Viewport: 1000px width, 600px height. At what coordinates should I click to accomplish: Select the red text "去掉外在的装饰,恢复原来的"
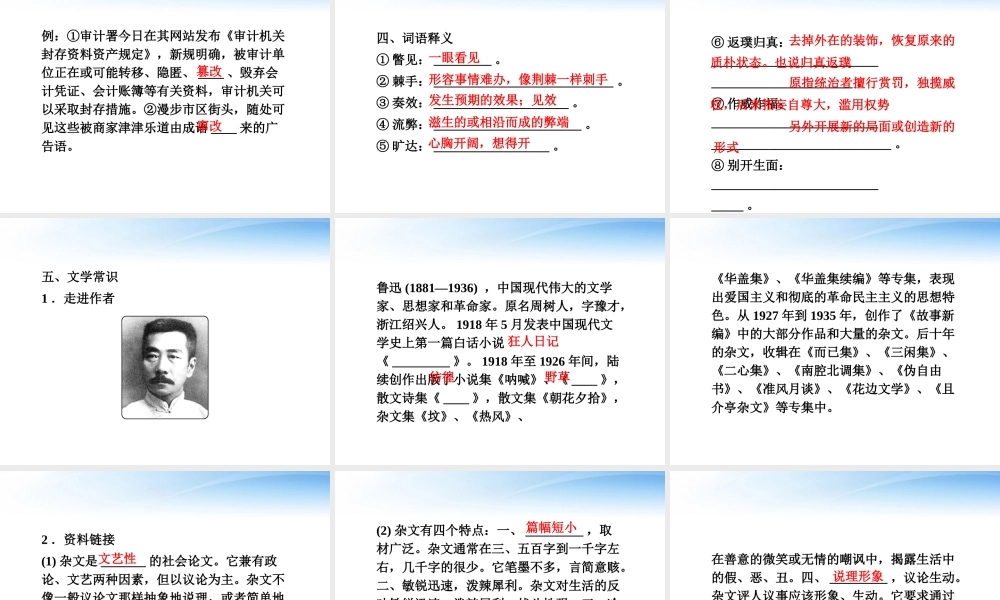872,41
